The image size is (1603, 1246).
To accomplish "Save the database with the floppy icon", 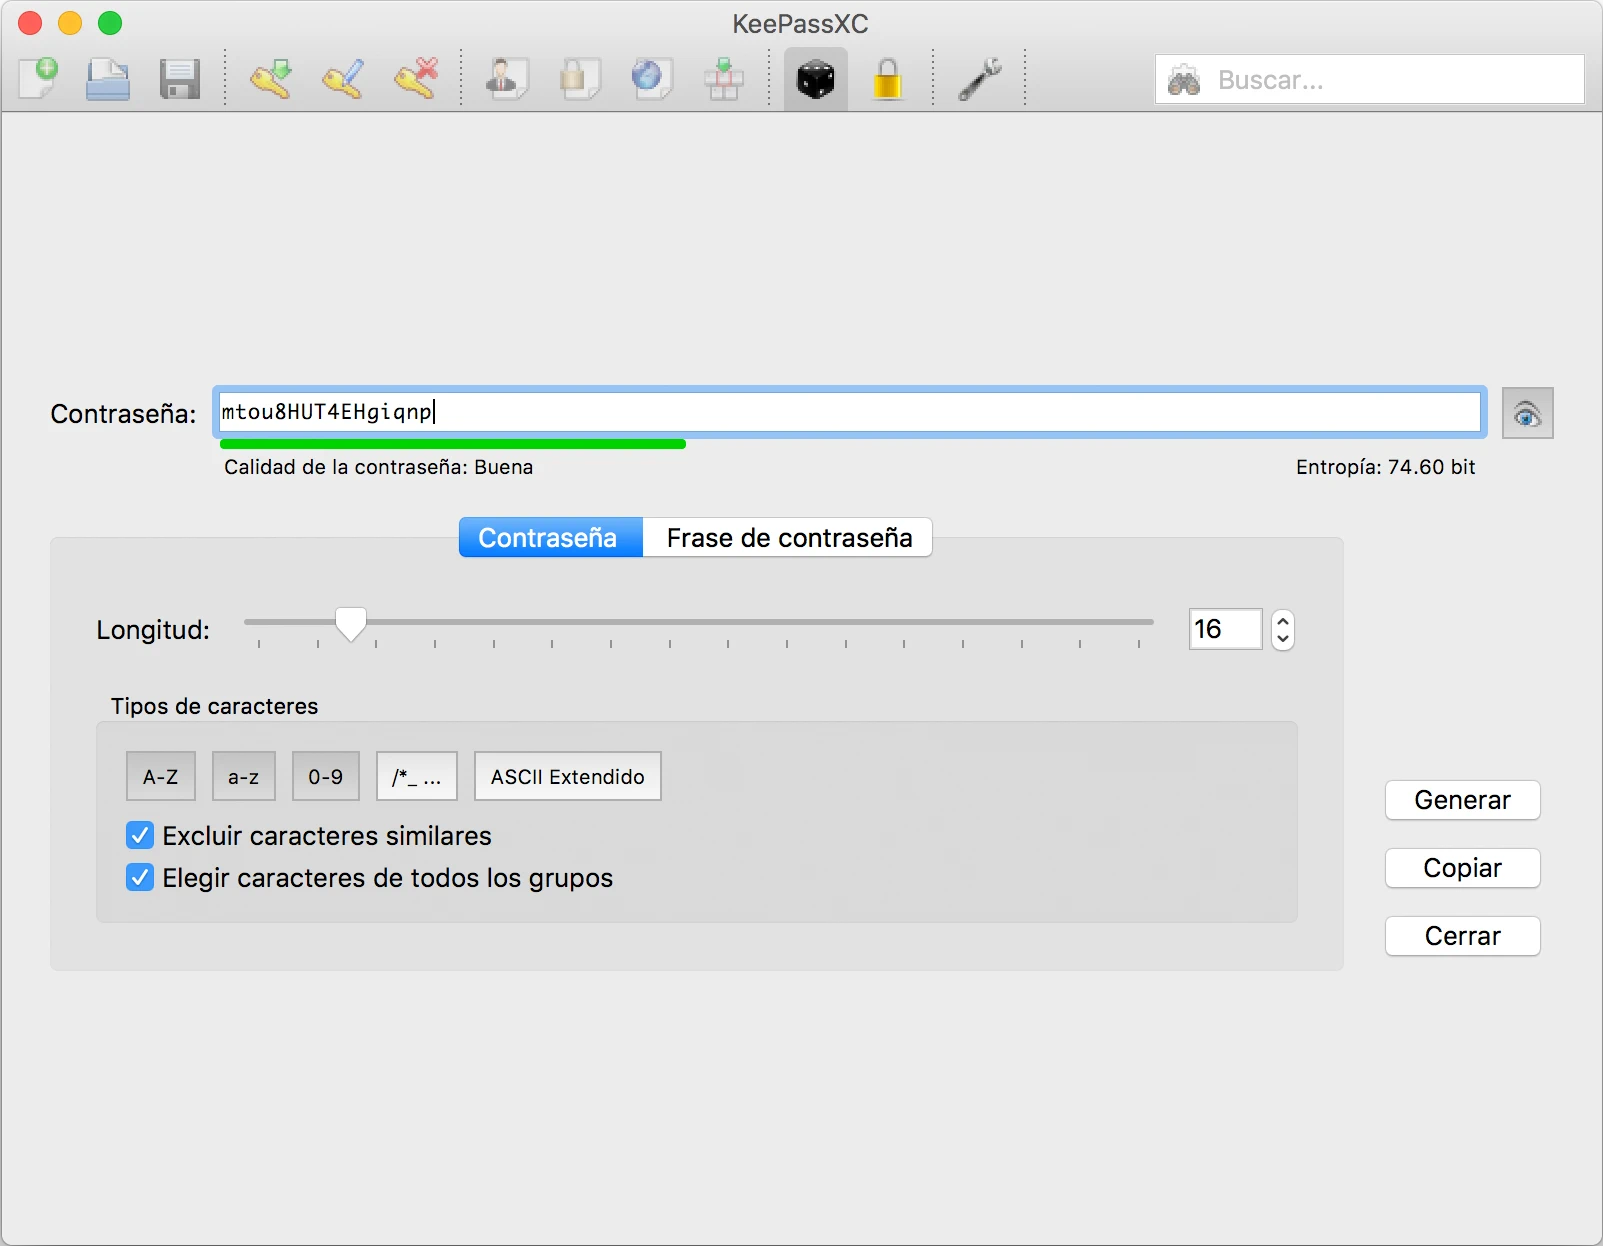I will tap(180, 79).
